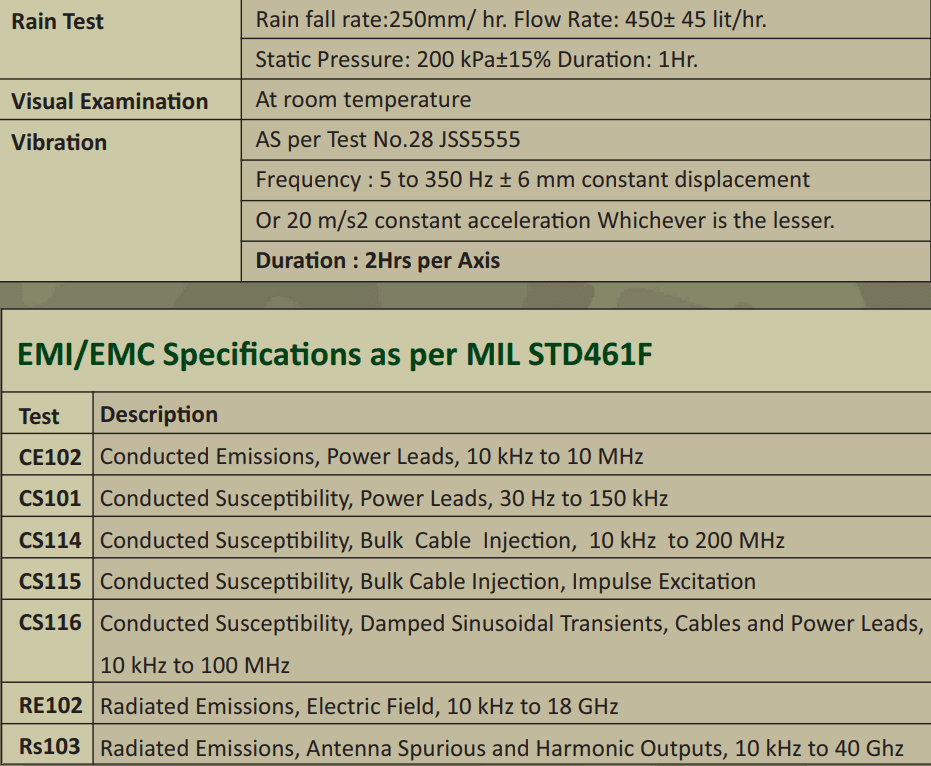Select the Vibration row label
The height and width of the screenshot is (766, 931).
(x=59, y=143)
